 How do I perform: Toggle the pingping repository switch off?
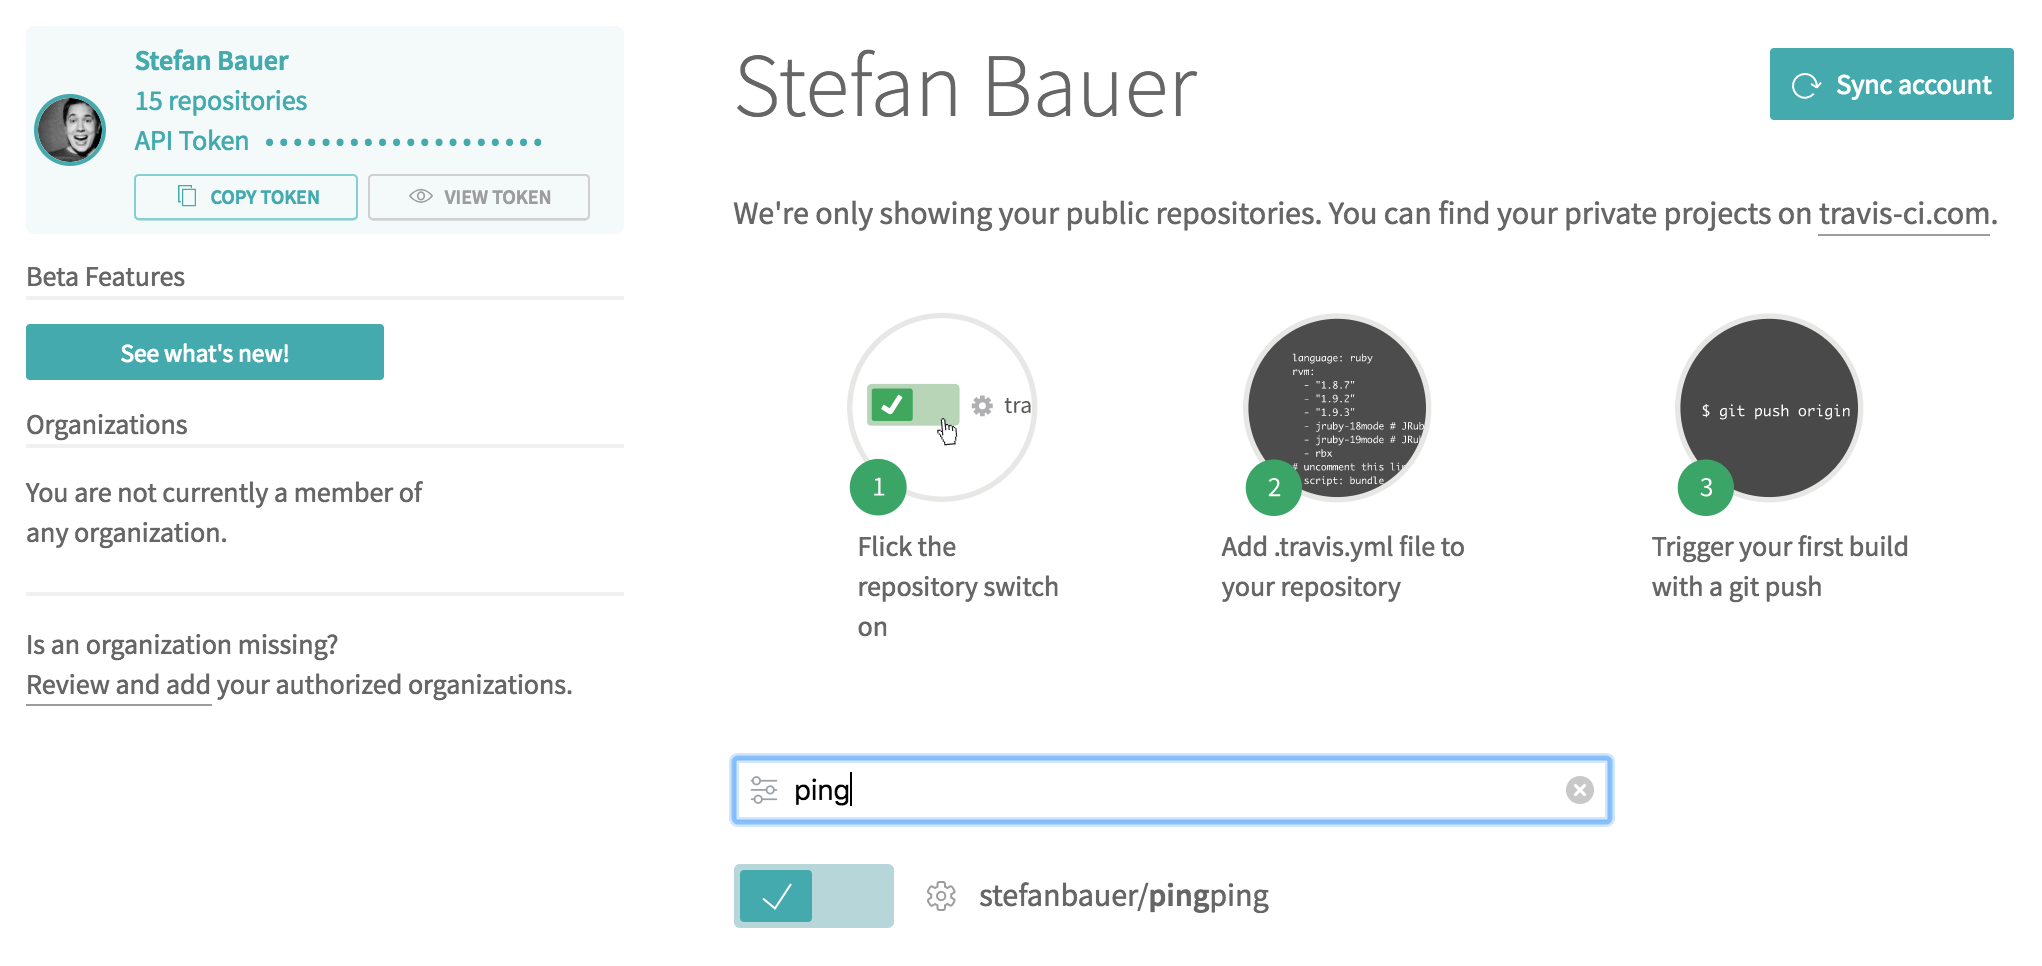point(814,896)
